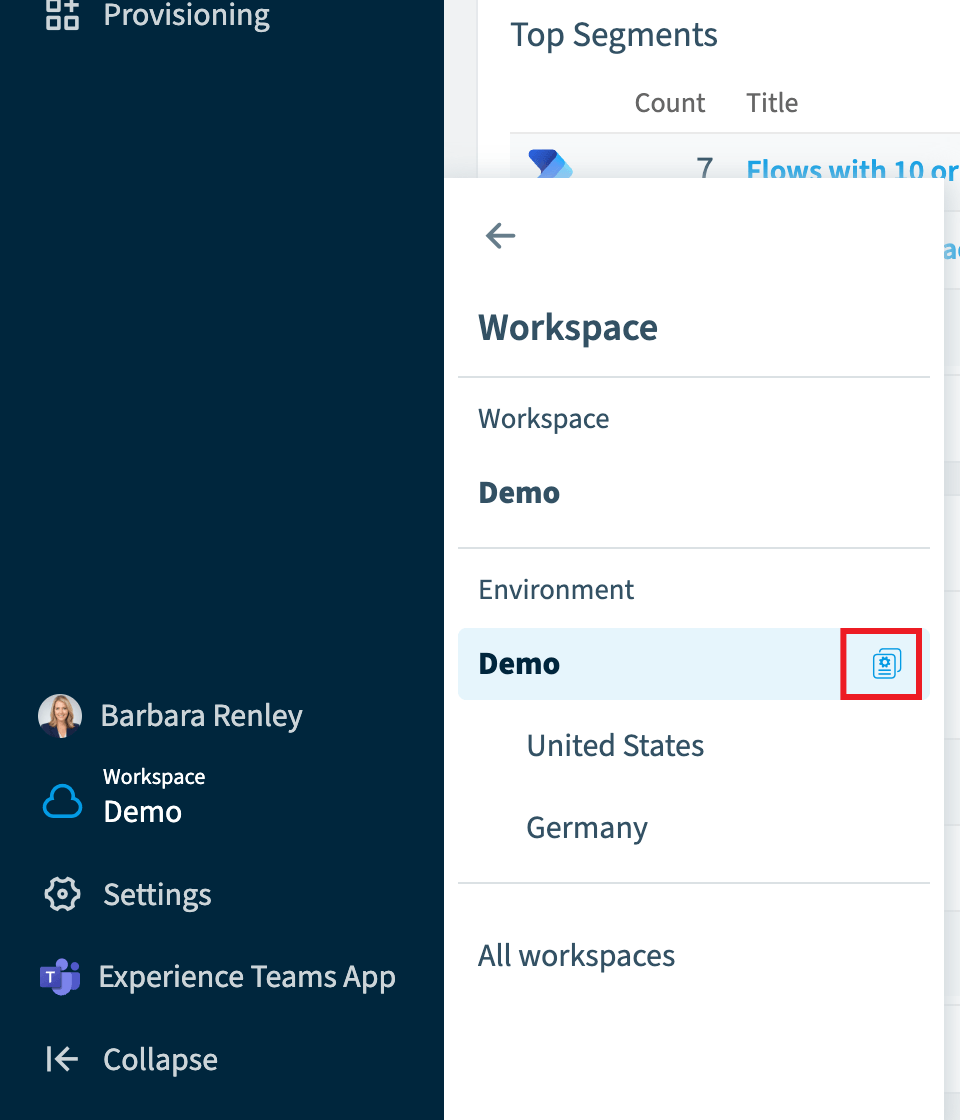Open Experience Teams App link
The height and width of the screenshot is (1120, 960).
[x=247, y=977]
